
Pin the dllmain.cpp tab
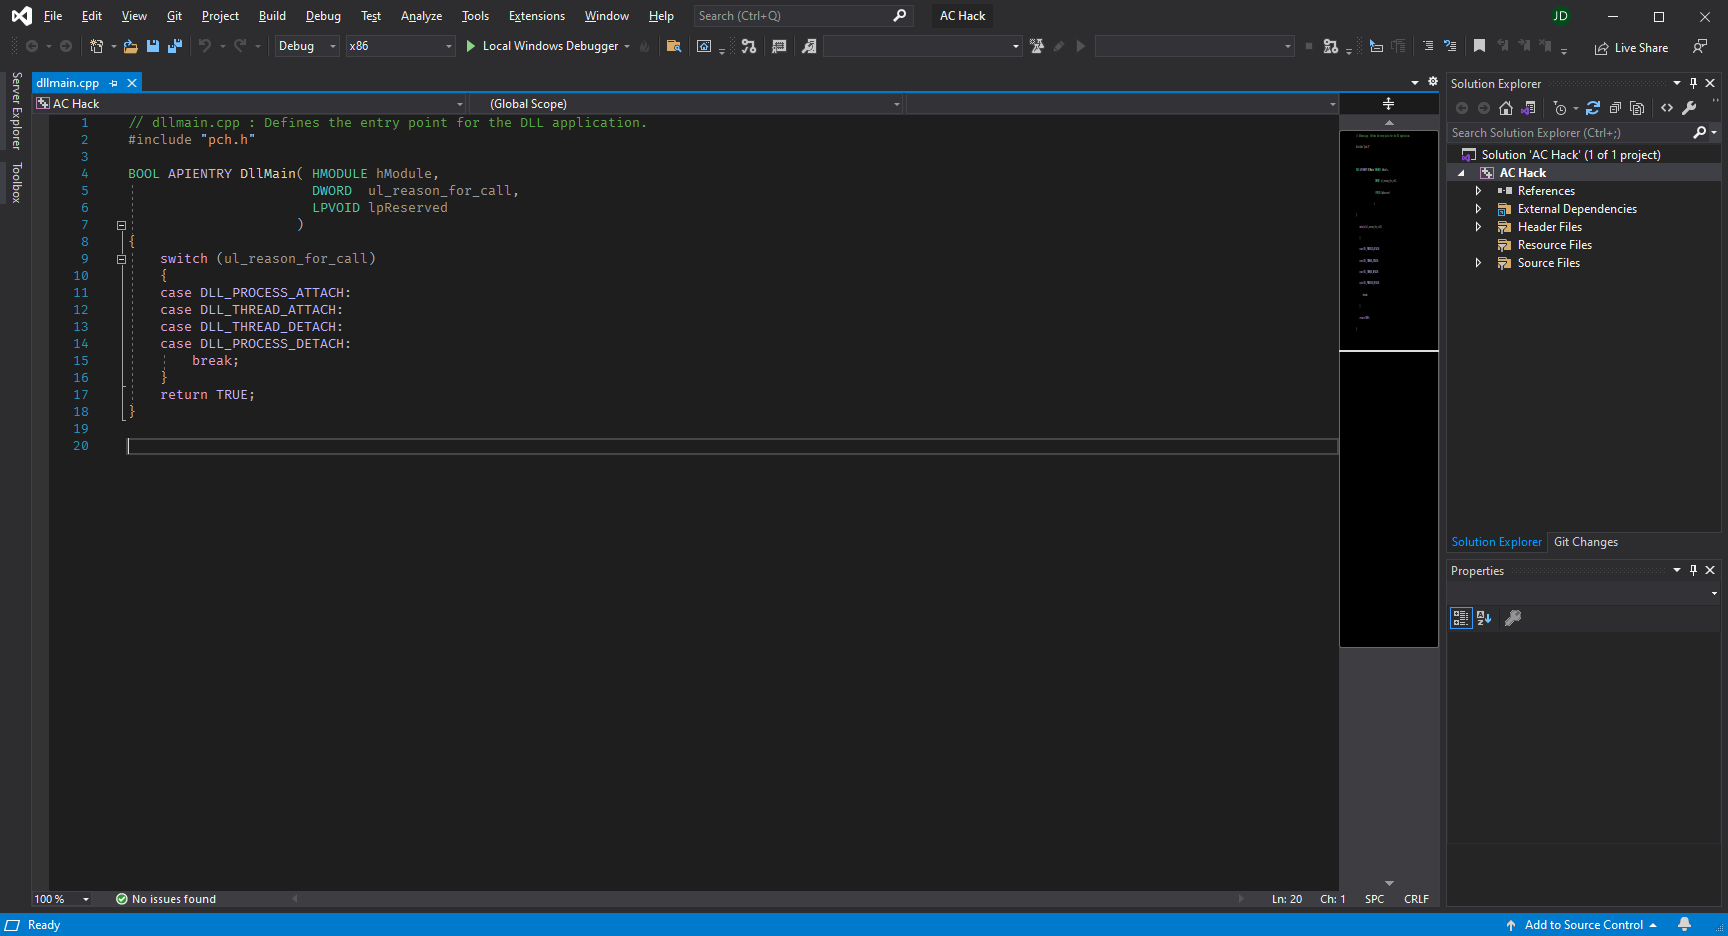coord(114,83)
